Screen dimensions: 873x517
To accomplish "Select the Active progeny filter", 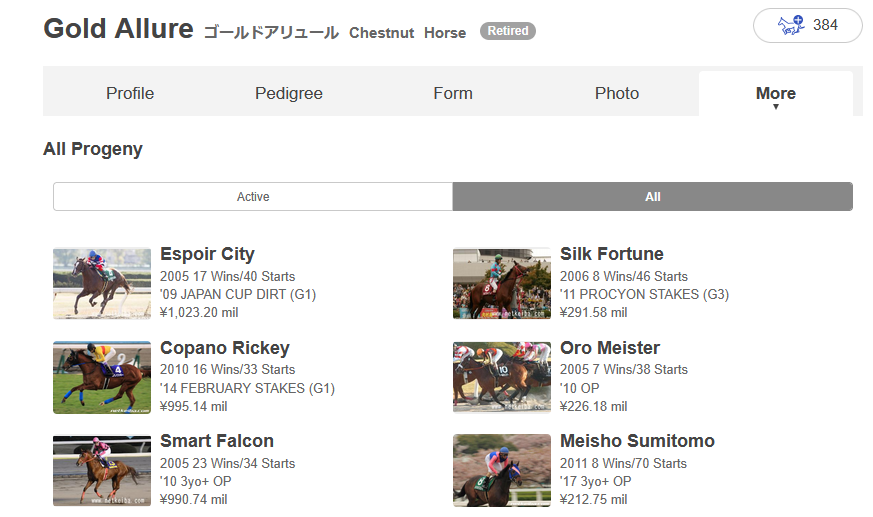I will coord(253,196).
